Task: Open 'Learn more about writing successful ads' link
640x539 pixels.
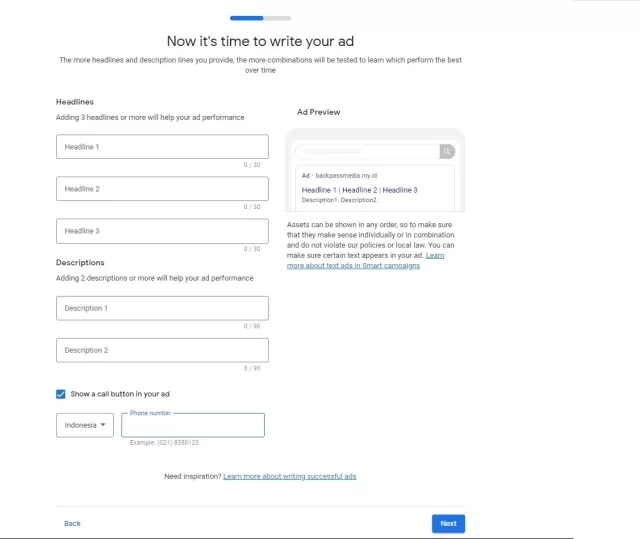Action: point(289,476)
